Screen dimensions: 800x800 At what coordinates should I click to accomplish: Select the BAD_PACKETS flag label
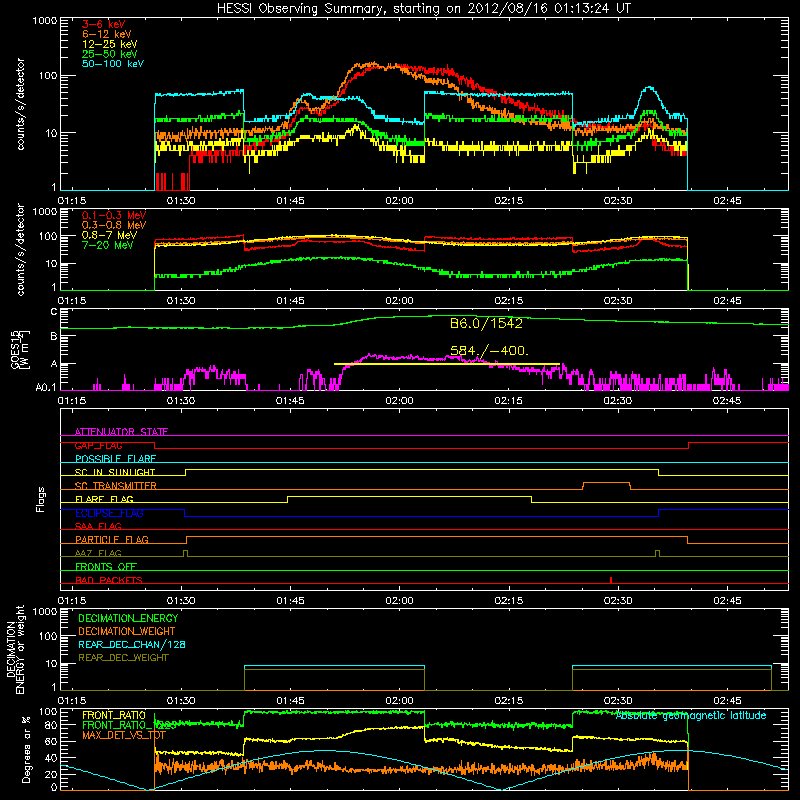coord(109,580)
